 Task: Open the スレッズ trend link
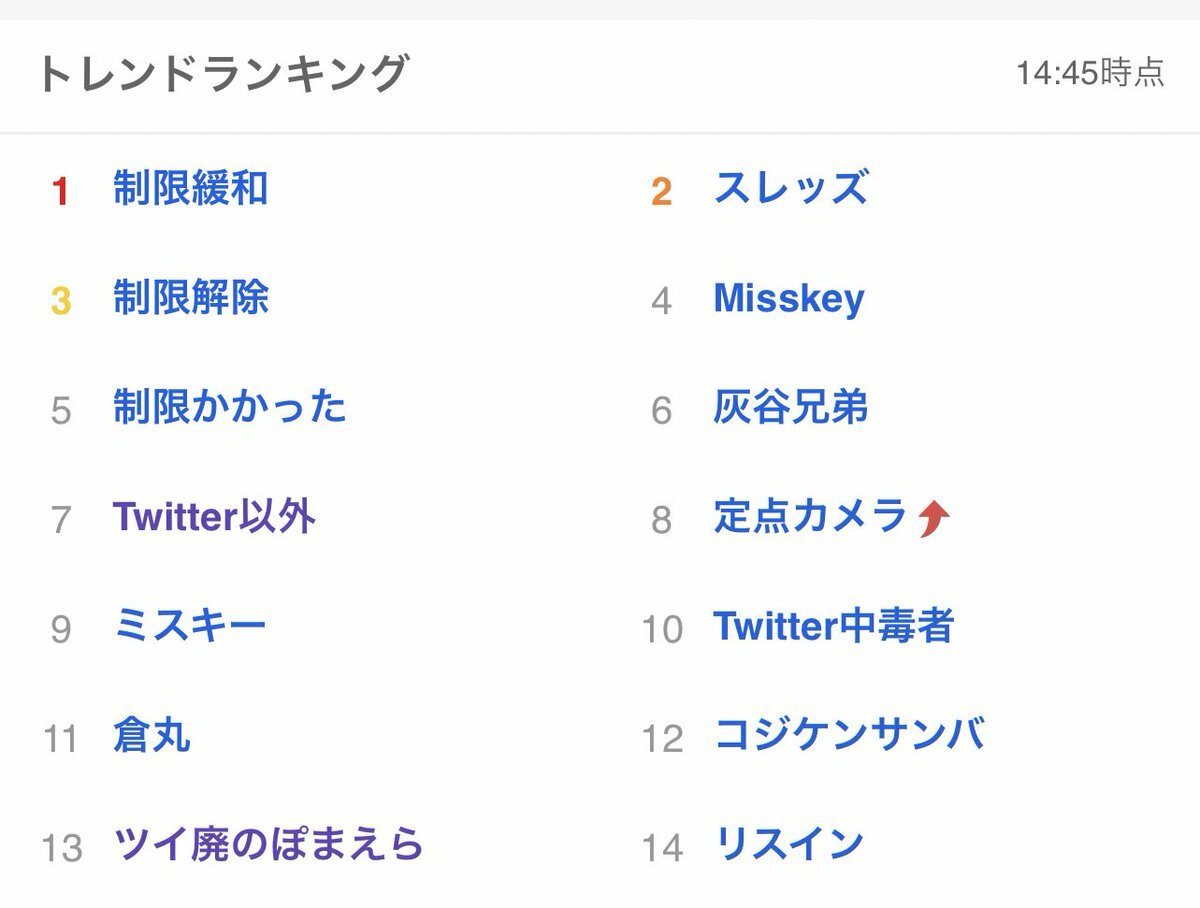(790, 188)
